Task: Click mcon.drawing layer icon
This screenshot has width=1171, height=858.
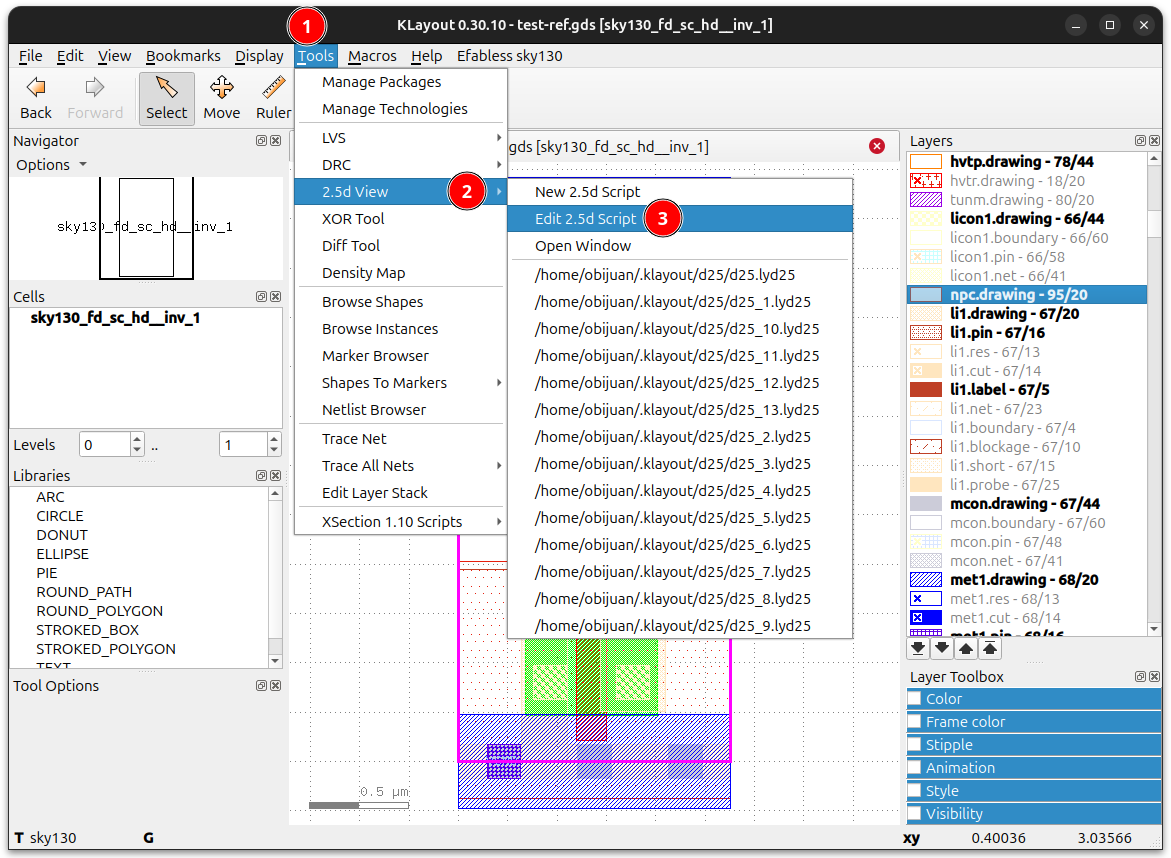Action: pyautogui.click(x=926, y=503)
